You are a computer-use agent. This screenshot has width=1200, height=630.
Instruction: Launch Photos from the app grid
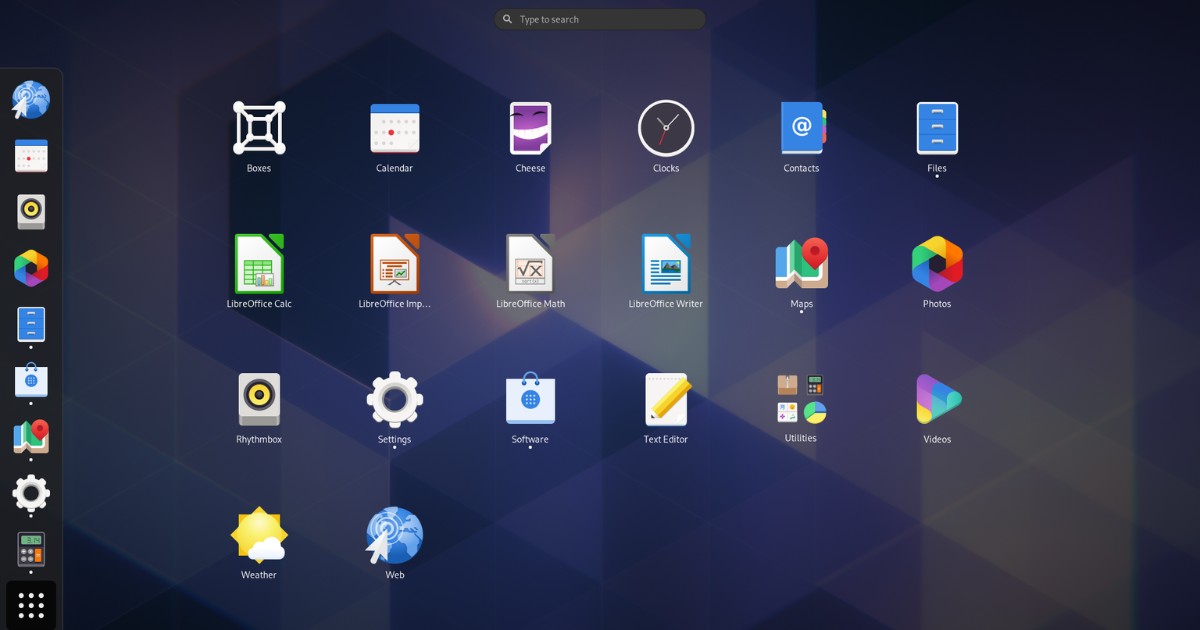(x=937, y=264)
